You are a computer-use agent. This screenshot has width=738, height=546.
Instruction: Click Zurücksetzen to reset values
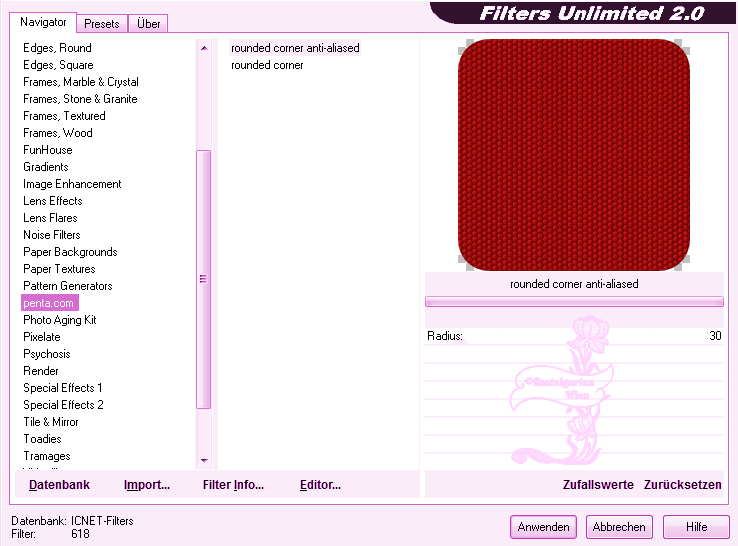[x=682, y=485]
